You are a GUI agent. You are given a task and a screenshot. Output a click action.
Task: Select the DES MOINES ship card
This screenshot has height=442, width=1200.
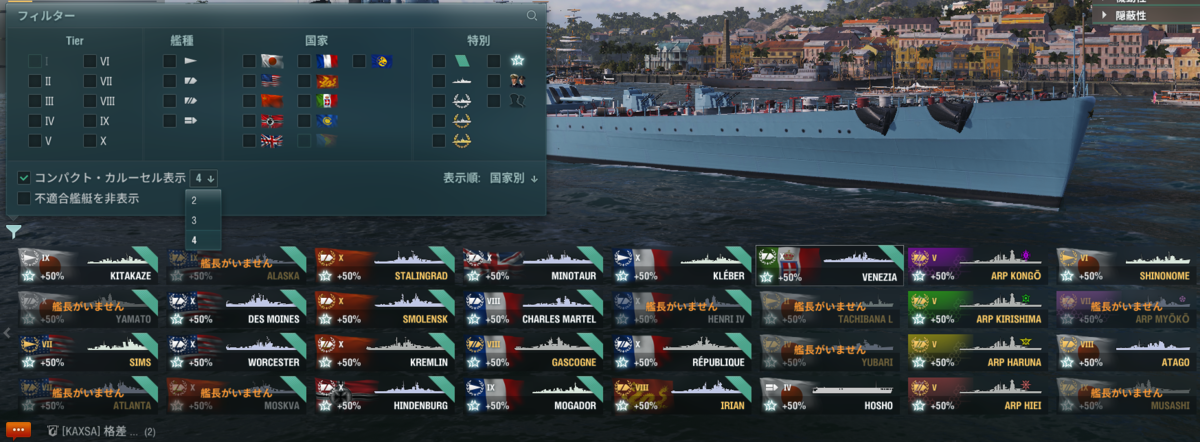coord(237,310)
